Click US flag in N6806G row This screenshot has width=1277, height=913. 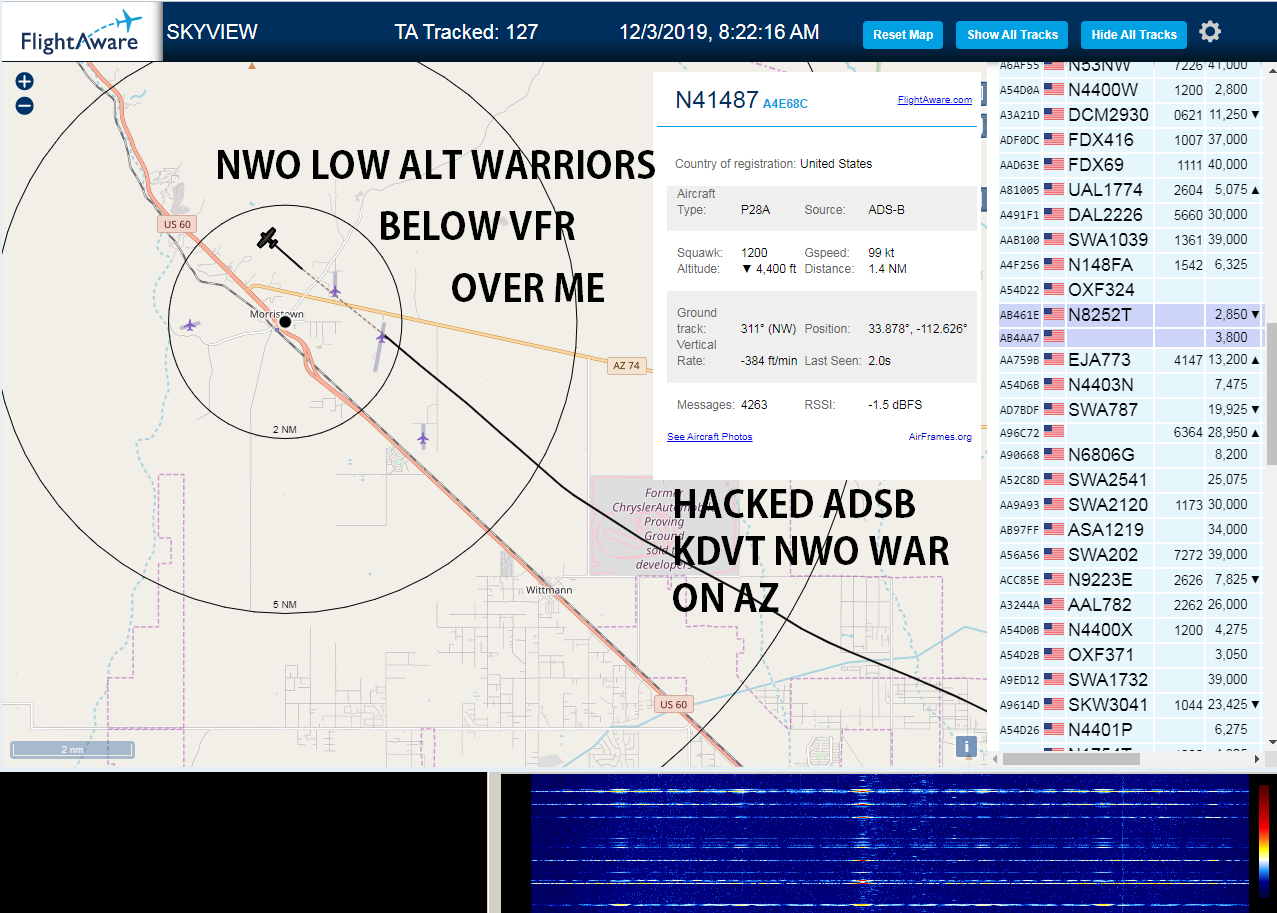pyautogui.click(x=1054, y=455)
